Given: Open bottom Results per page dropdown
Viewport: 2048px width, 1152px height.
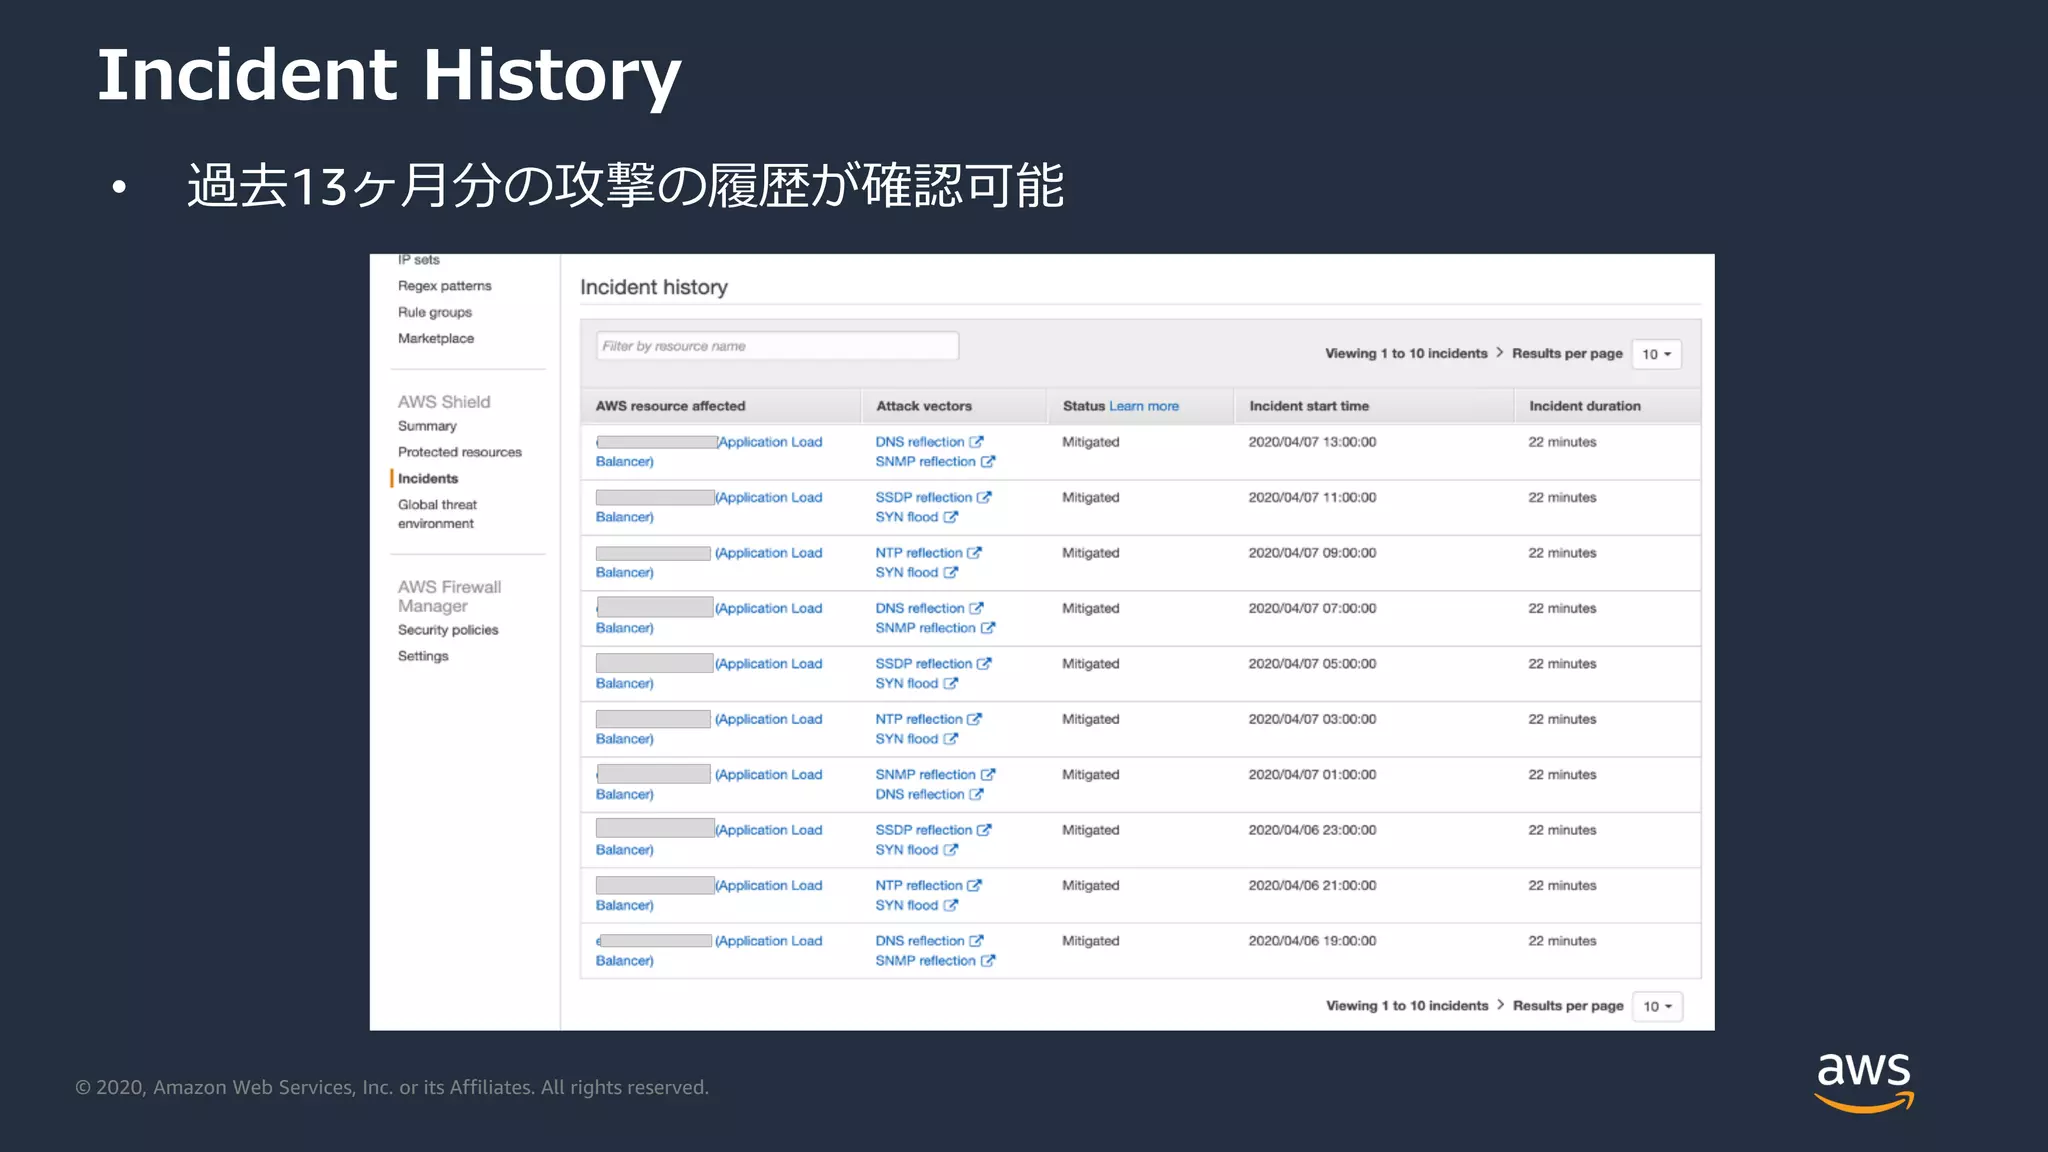Looking at the screenshot, I should [x=1658, y=1006].
